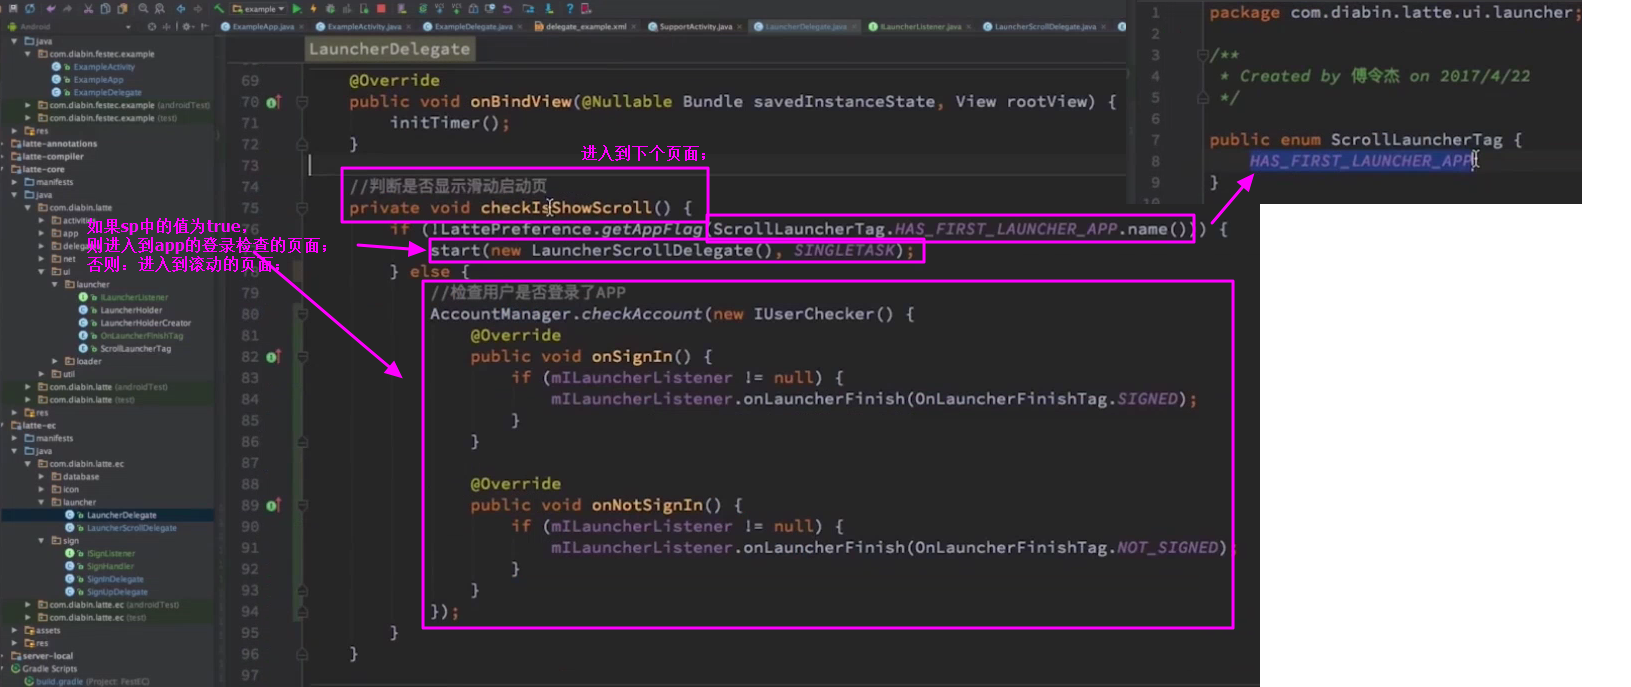Click the Make Project hammer icon
Viewport: 1631px width, 687px height.
point(218,8)
